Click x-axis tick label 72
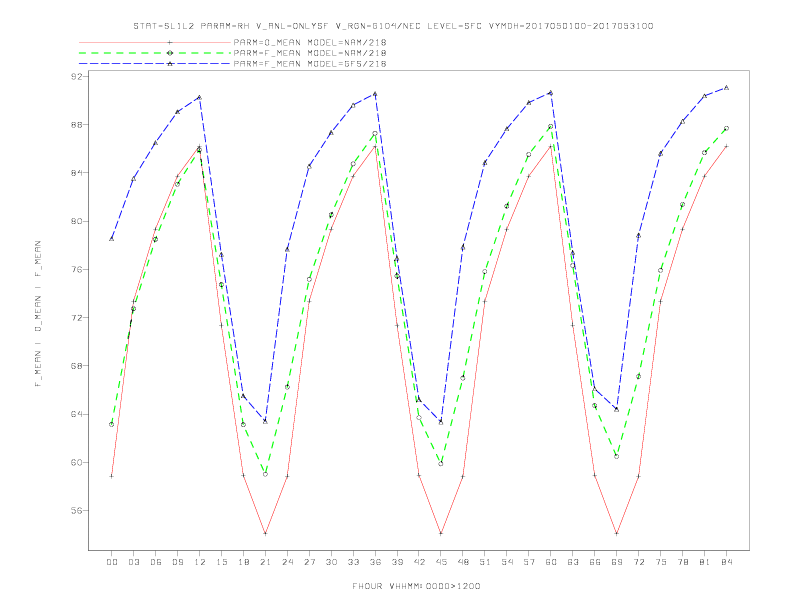 click(x=639, y=562)
